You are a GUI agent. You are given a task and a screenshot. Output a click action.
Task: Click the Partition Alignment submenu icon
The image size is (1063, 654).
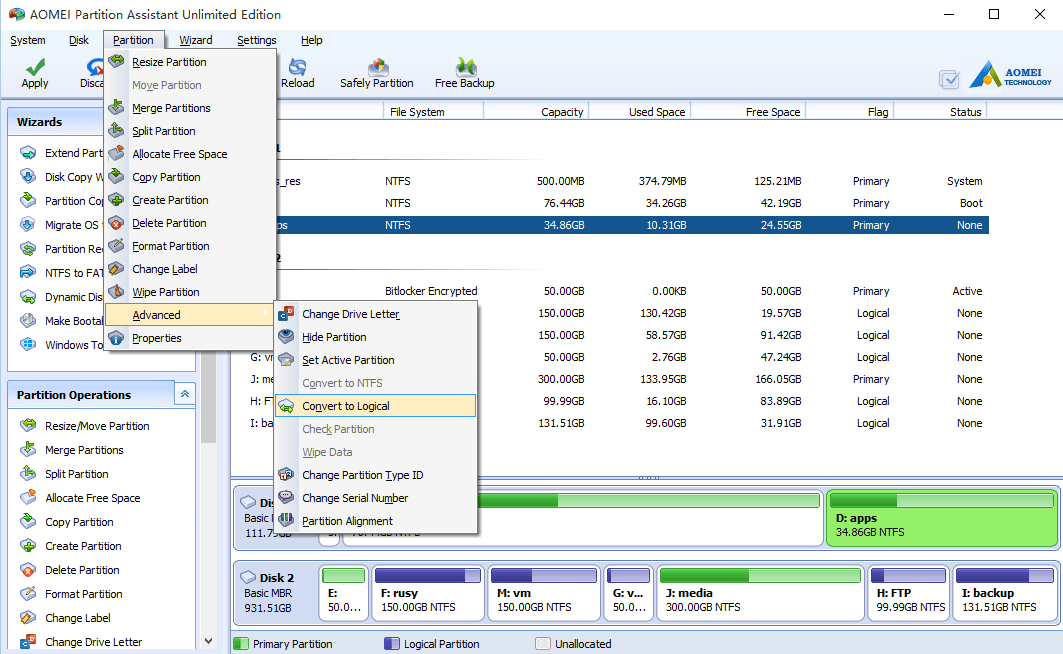coord(287,520)
